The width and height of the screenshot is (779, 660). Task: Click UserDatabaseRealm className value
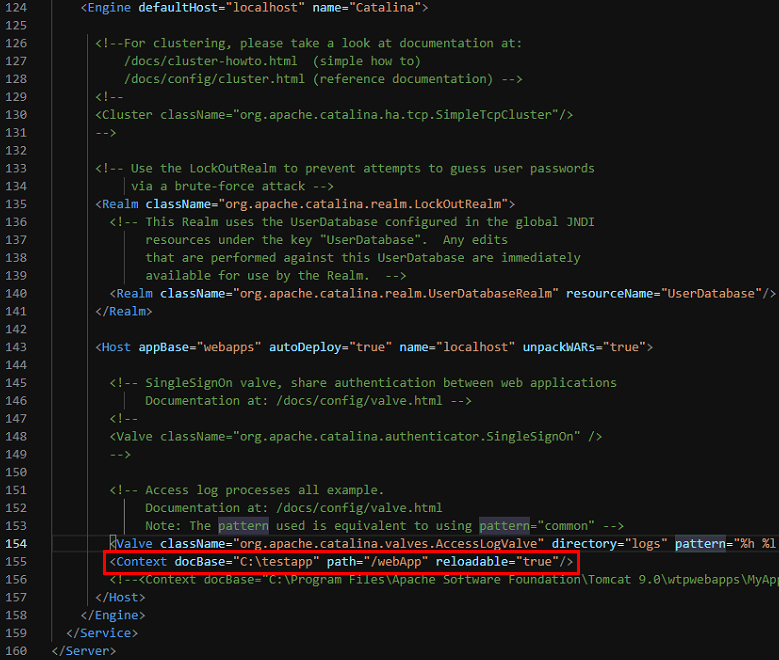click(x=396, y=294)
